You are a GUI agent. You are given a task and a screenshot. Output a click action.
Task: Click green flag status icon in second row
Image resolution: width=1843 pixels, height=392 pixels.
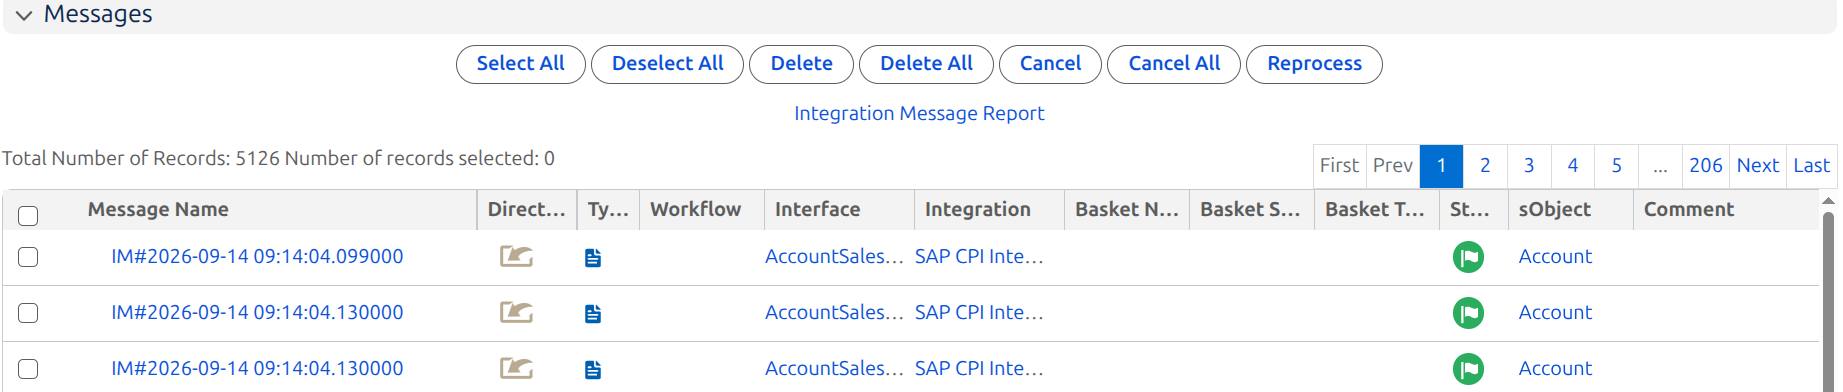(1468, 313)
